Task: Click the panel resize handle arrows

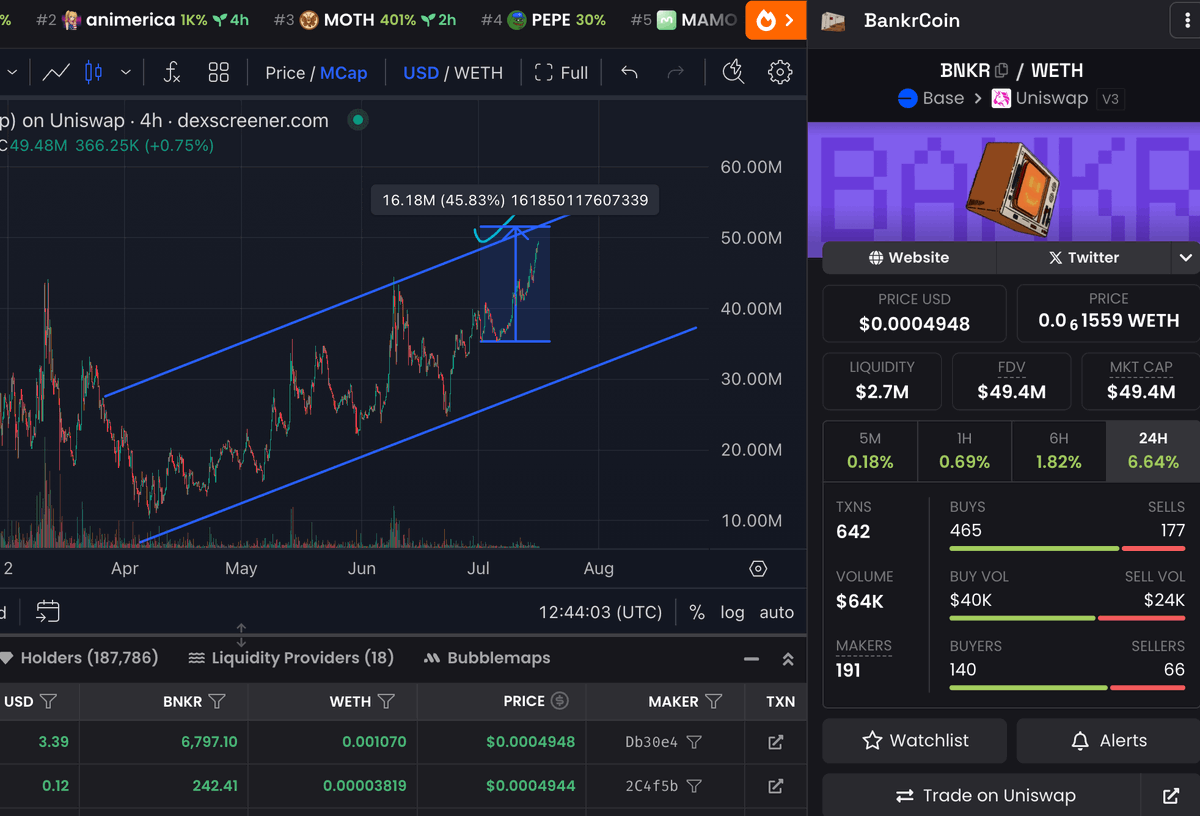Action: pyautogui.click(x=241, y=635)
